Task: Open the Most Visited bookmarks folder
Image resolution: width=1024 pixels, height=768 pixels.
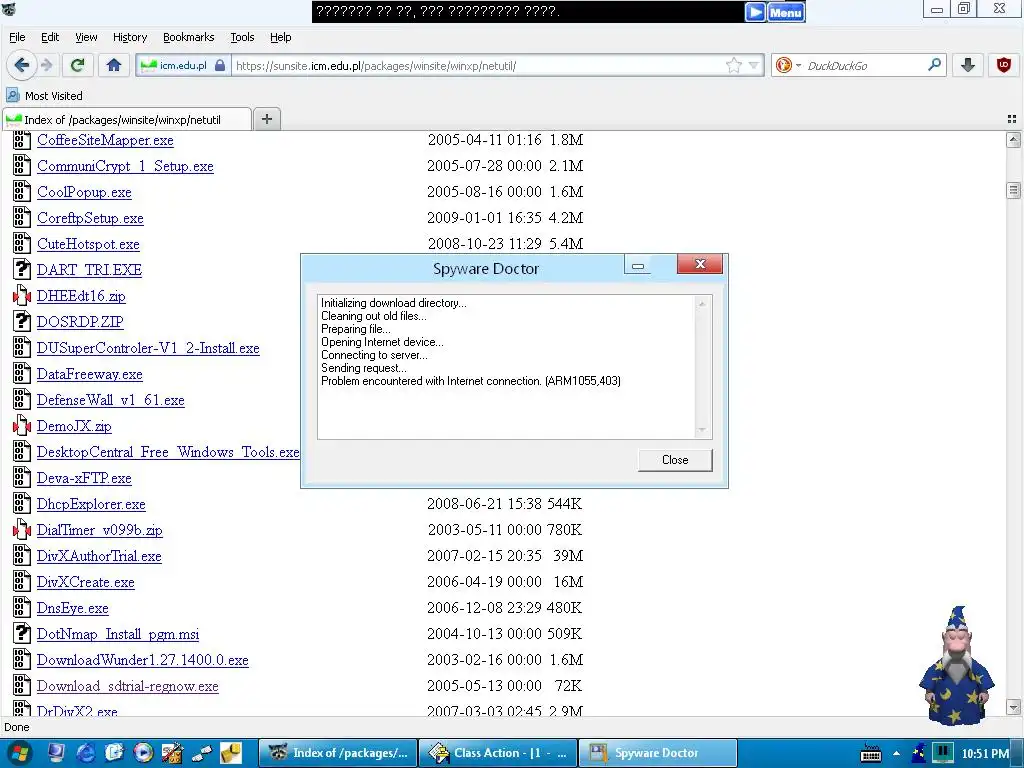Action: tap(45, 95)
